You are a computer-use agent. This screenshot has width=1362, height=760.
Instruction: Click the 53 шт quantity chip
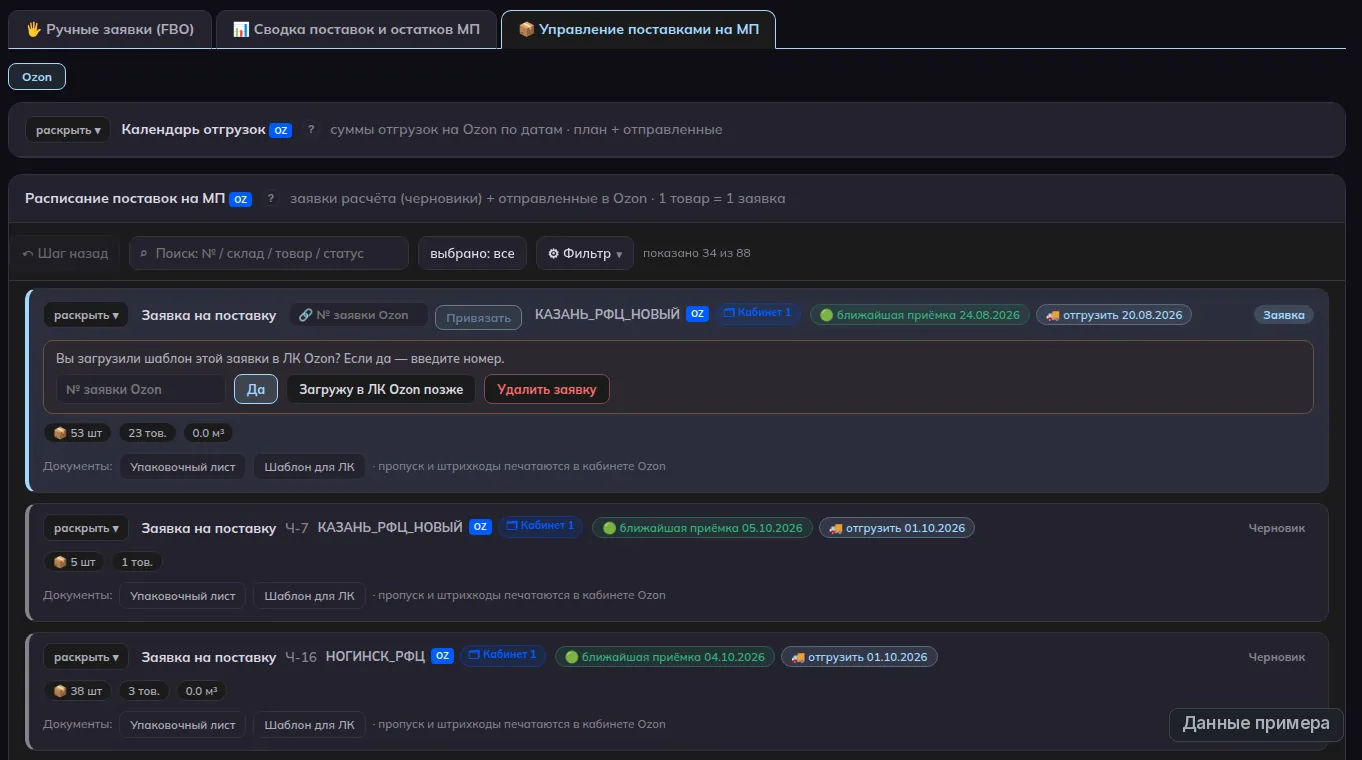pyautogui.click(x=78, y=433)
